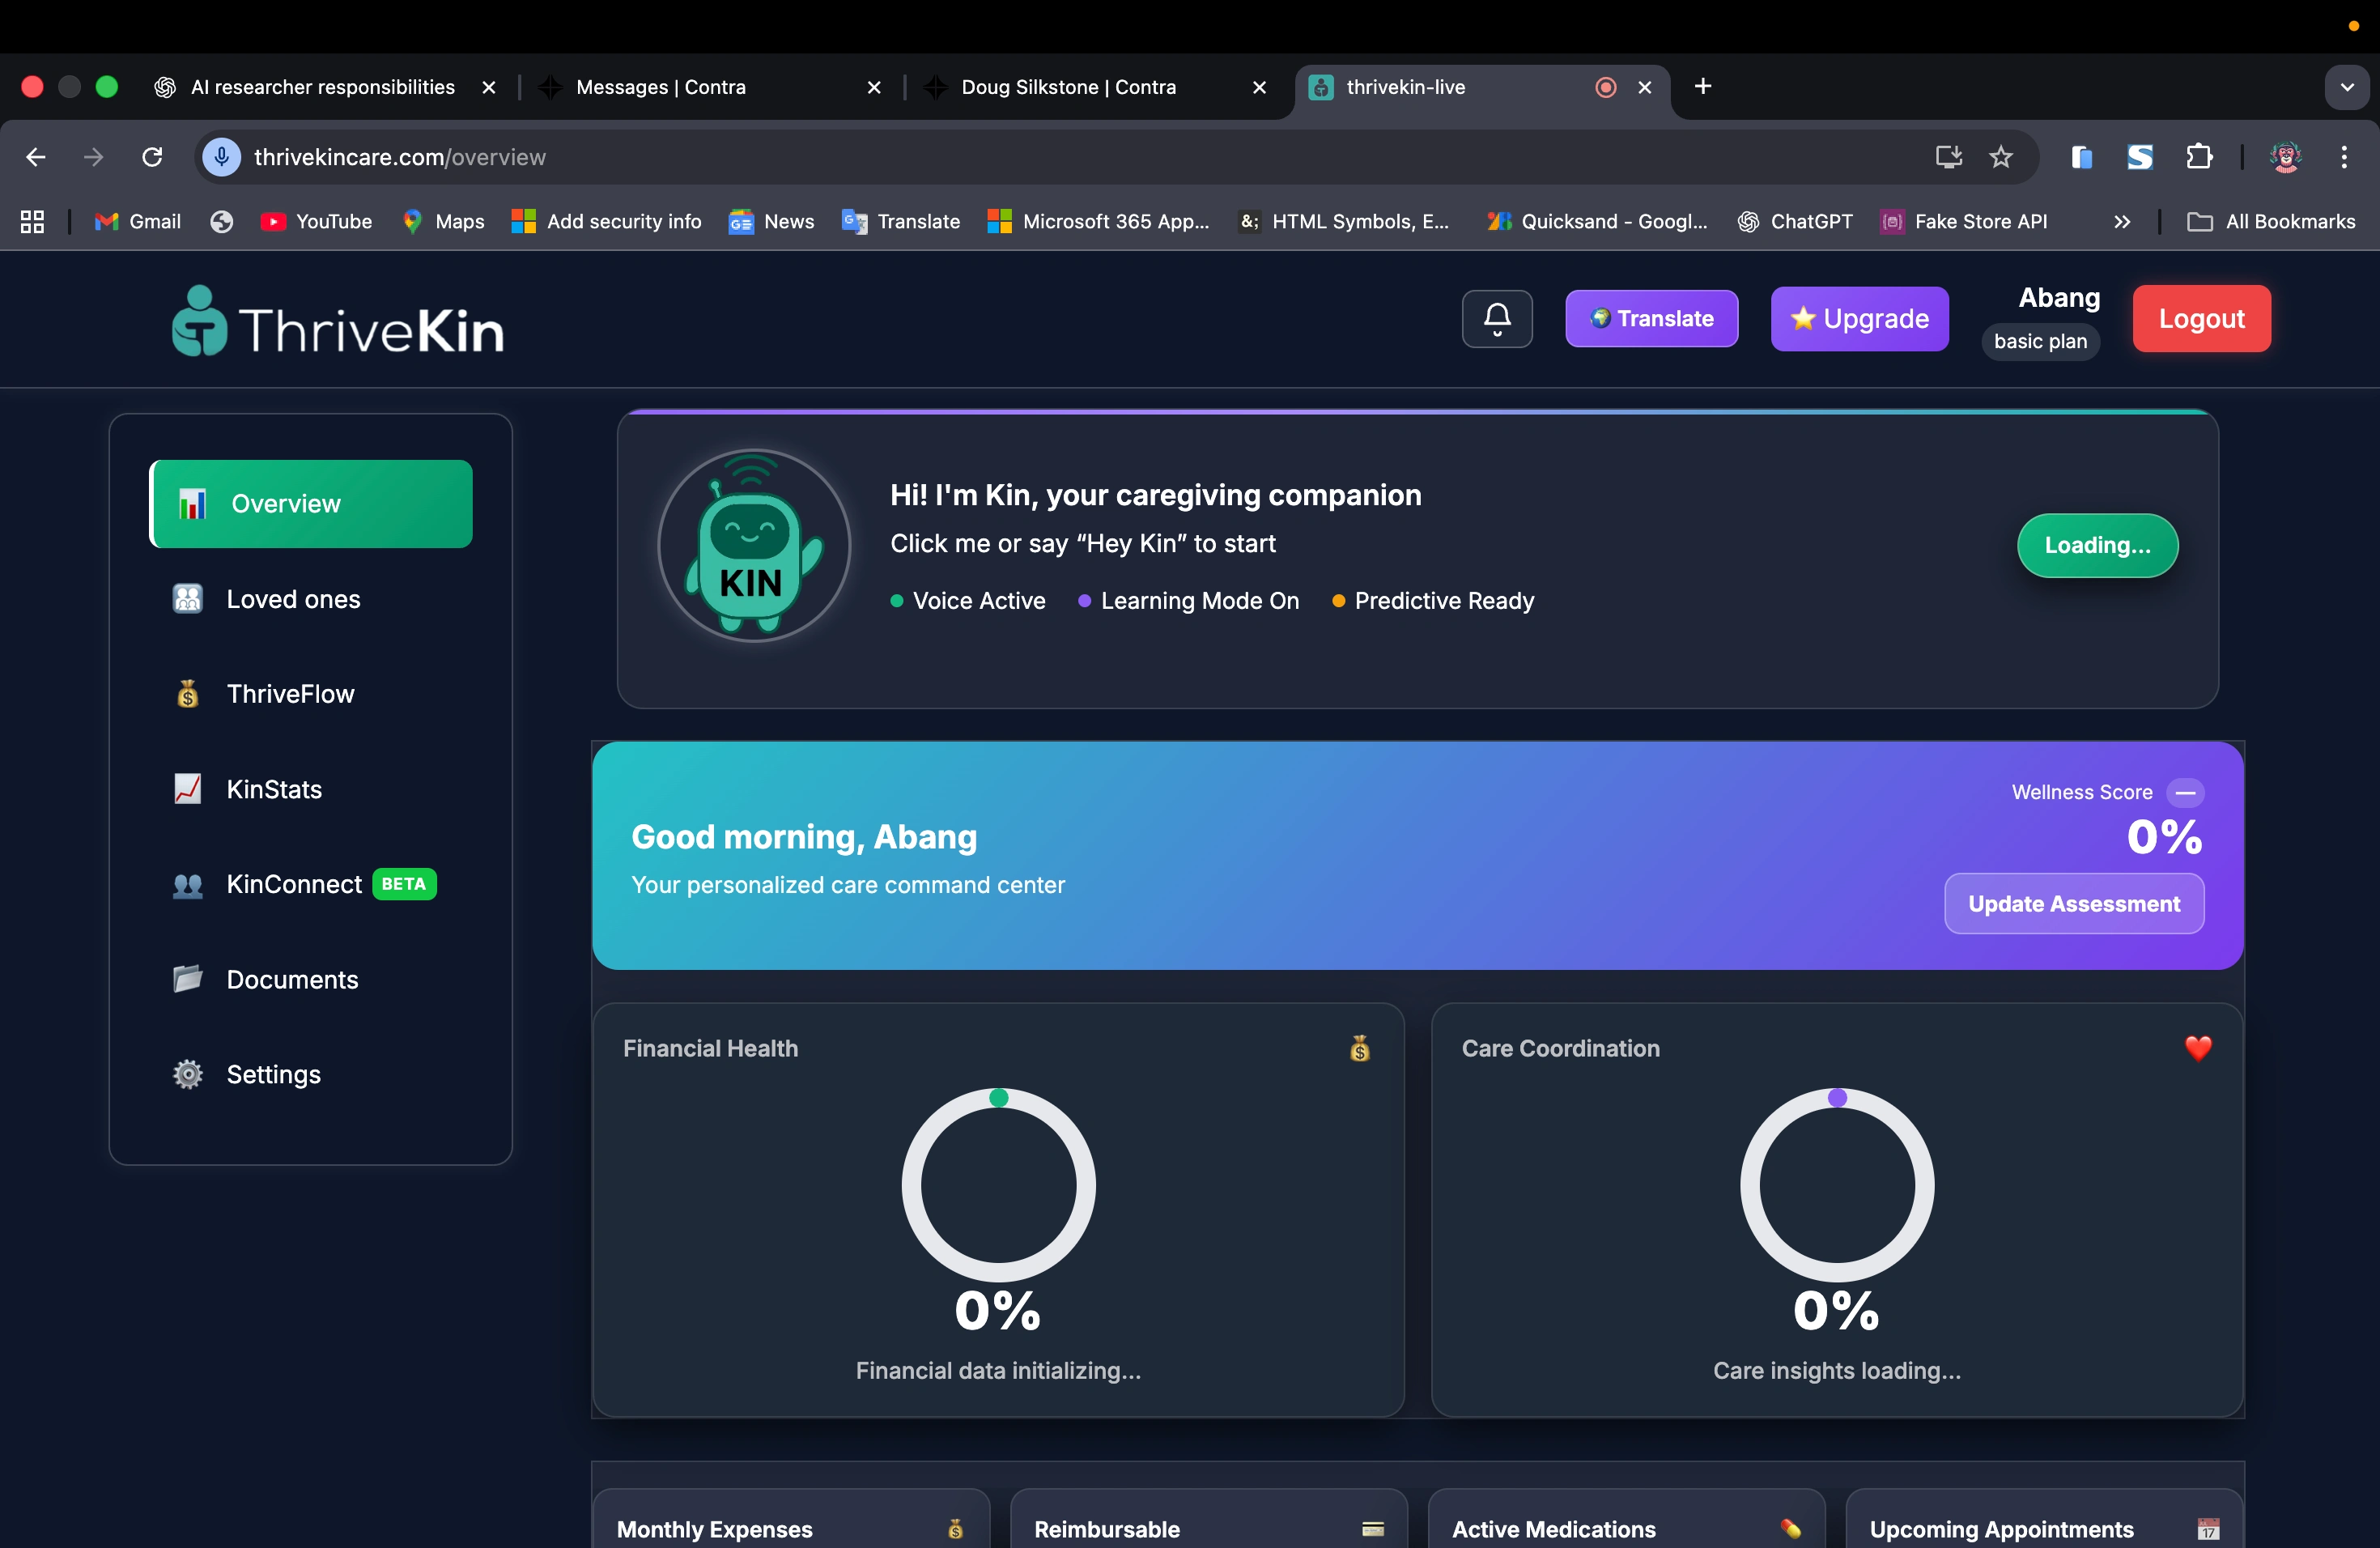This screenshot has width=2380, height=1548.
Task: Open the tab search dropdown arrow
Action: tap(2346, 87)
